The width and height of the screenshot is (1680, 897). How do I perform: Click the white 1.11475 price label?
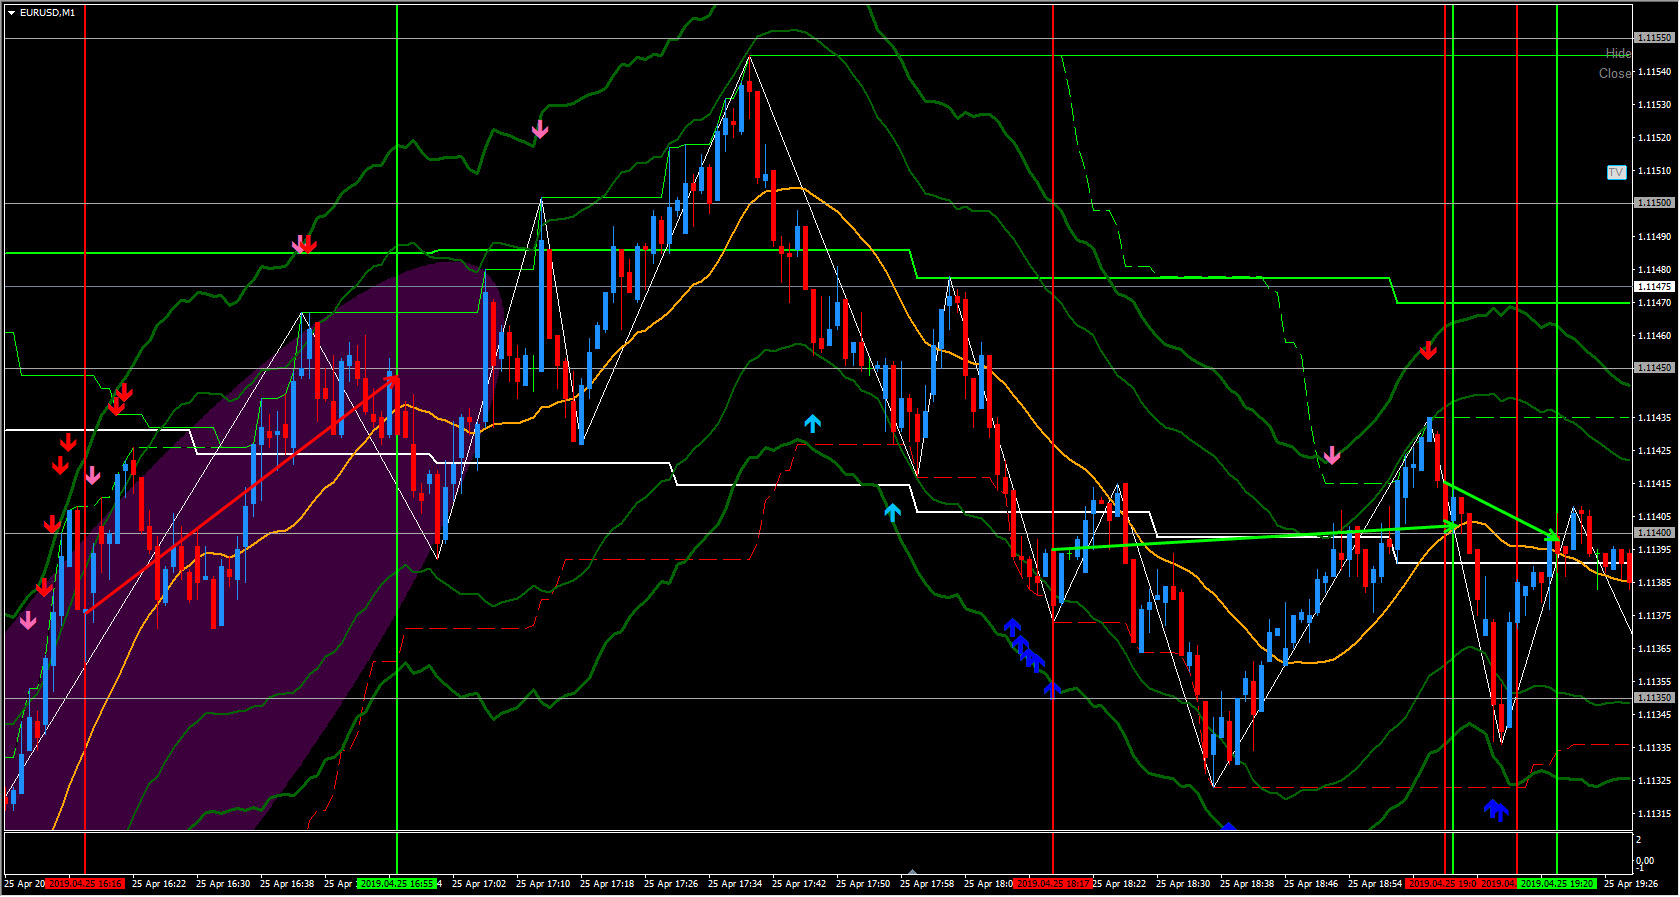(1654, 287)
